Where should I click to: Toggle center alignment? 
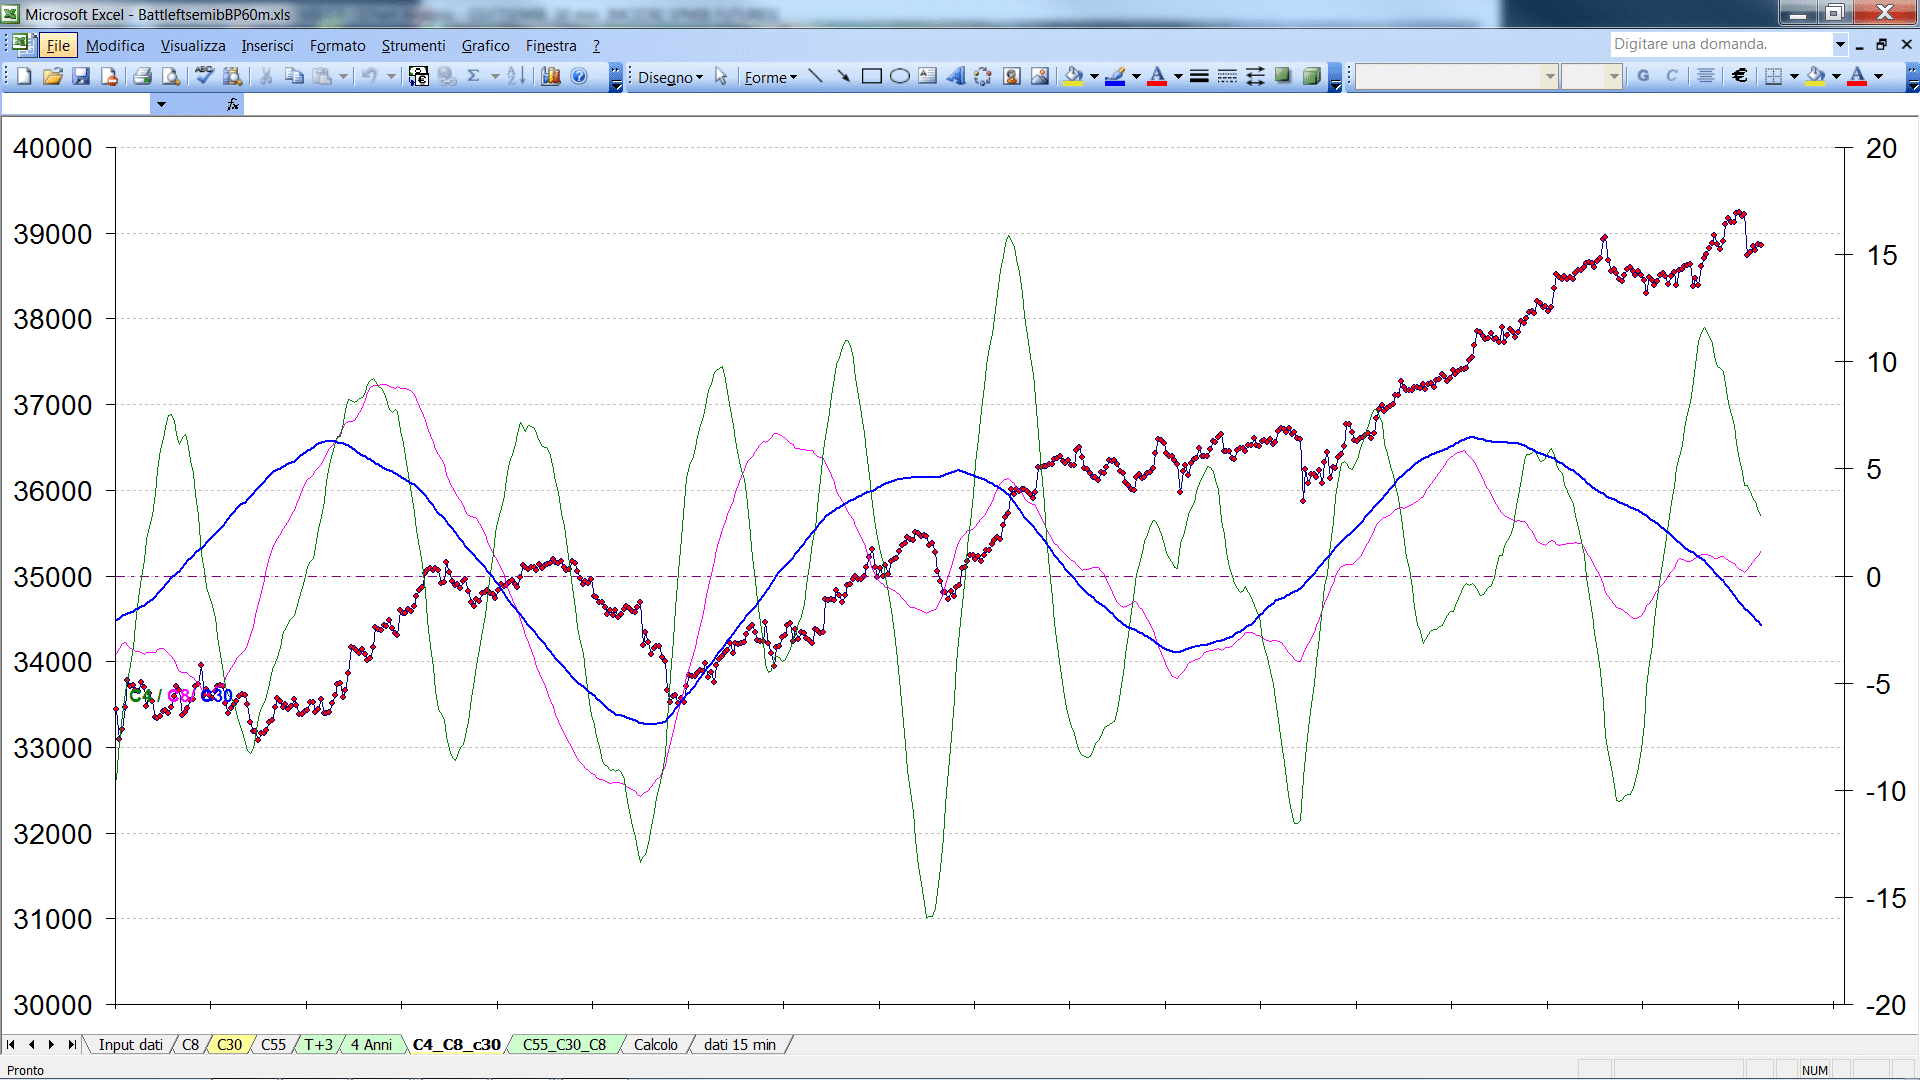[x=1706, y=76]
